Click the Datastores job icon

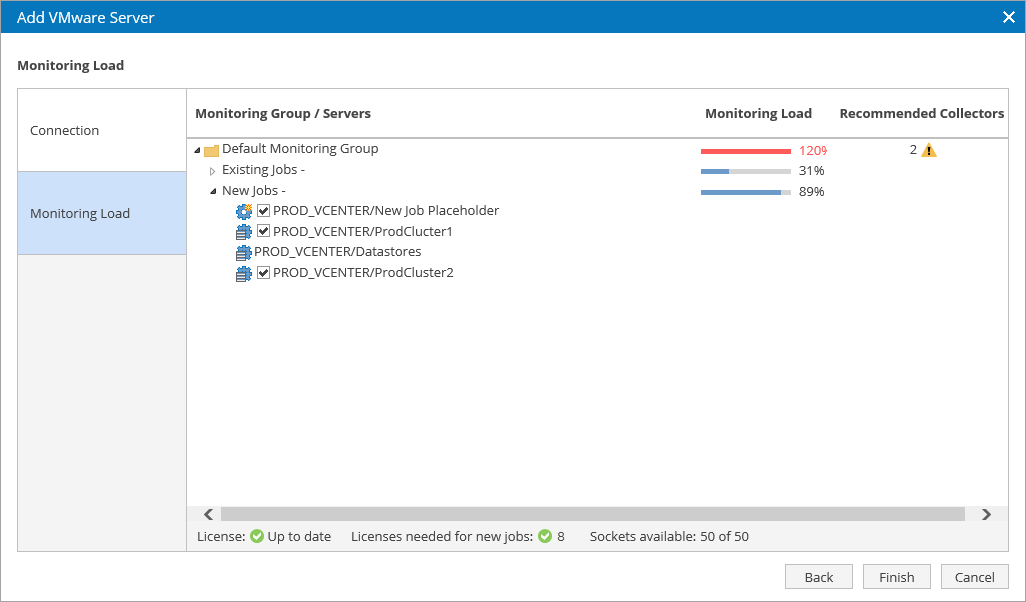pos(243,253)
